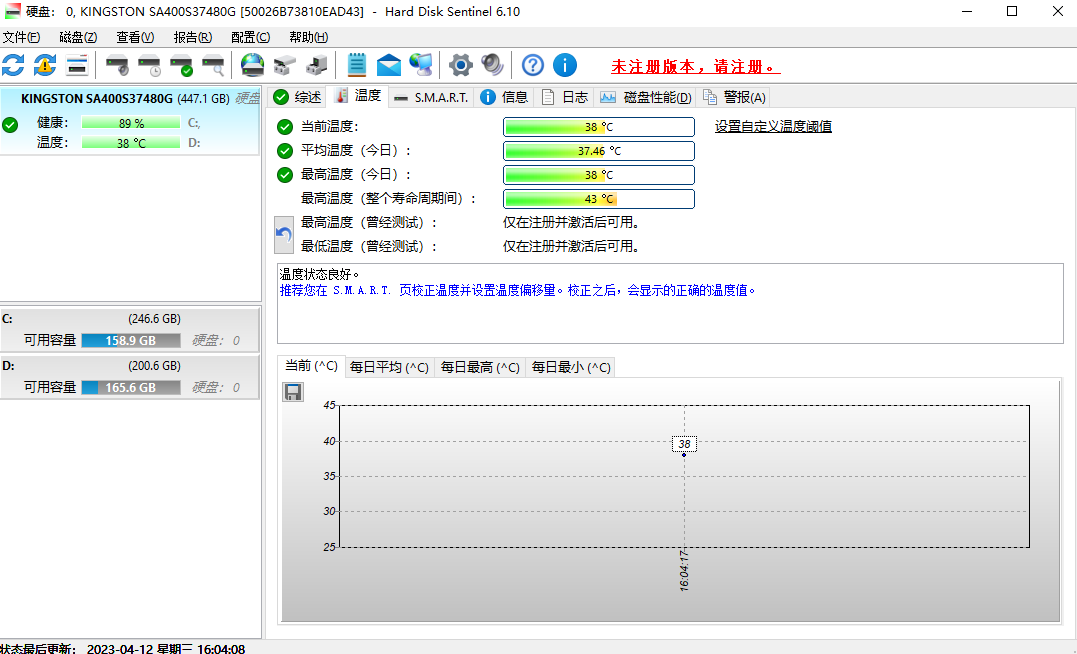This screenshot has height=654, width=1077.
Task: Save the temperature graph with floppy icon
Action: point(293,392)
